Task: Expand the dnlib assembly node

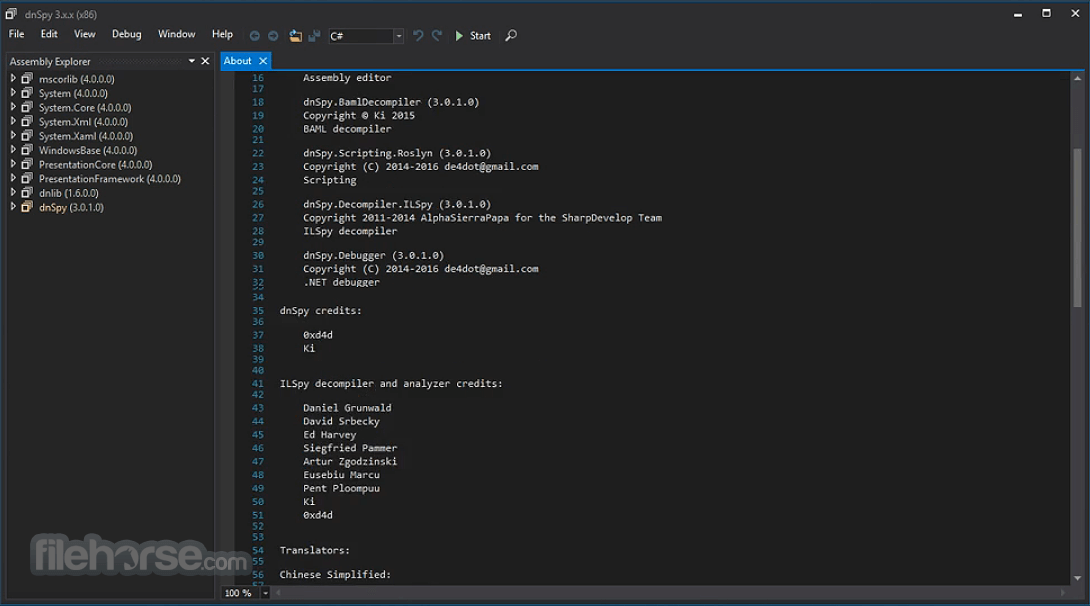Action: pos(13,193)
